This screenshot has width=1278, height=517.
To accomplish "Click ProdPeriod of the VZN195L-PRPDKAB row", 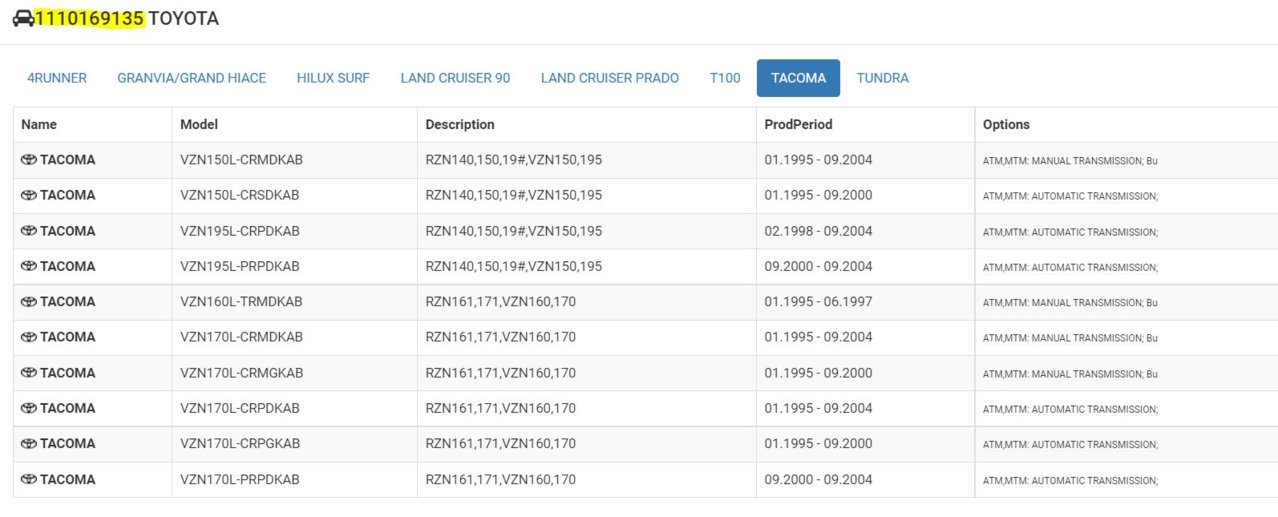I will (x=818, y=266).
